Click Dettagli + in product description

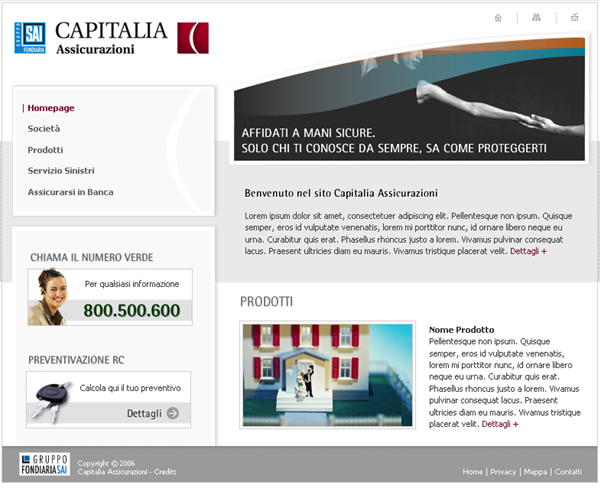tap(500, 424)
